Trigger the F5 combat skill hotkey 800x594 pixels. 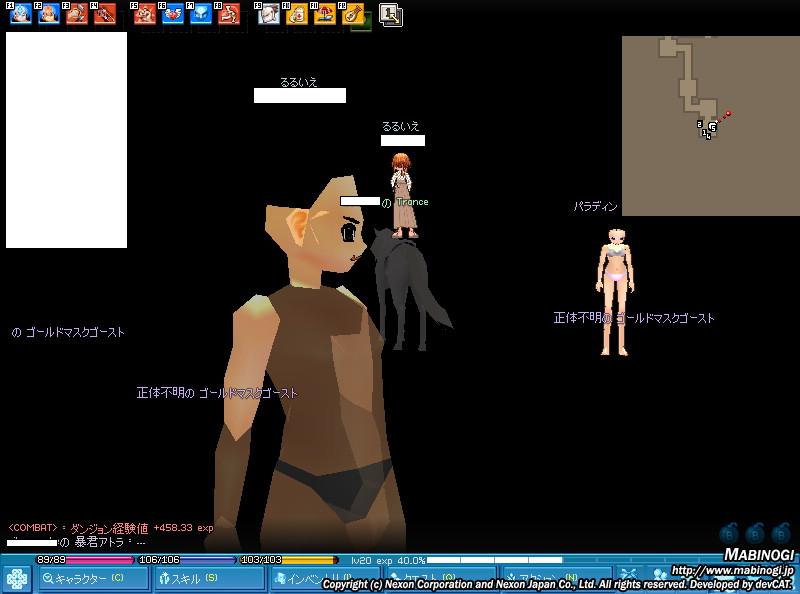tap(145, 14)
